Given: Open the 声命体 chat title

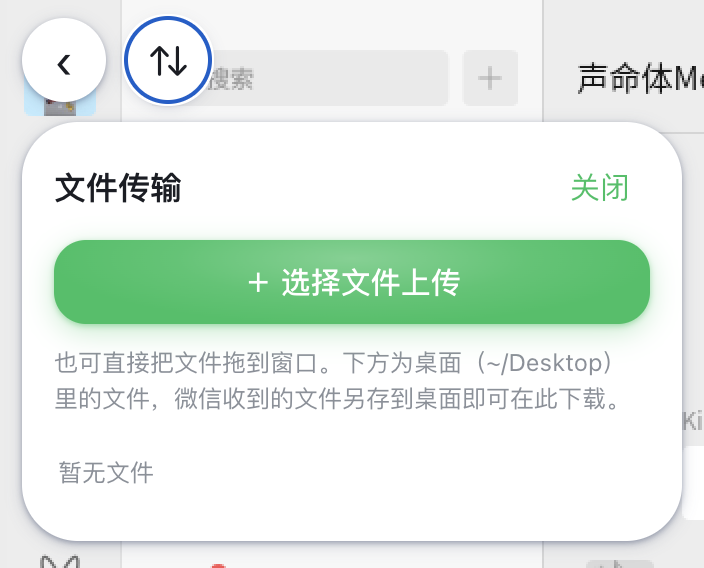Looking at the screenshot, I should click(x=640, y=79).
